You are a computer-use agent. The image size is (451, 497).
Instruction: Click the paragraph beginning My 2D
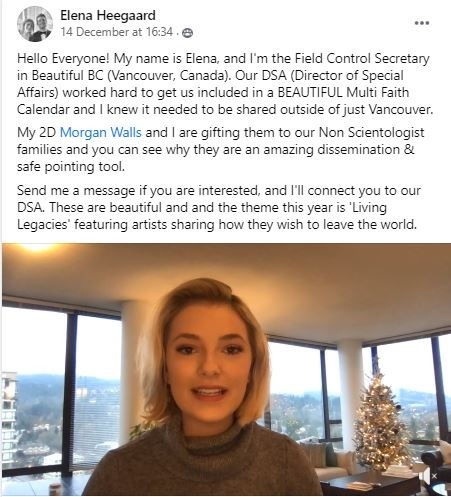[220, 150]
